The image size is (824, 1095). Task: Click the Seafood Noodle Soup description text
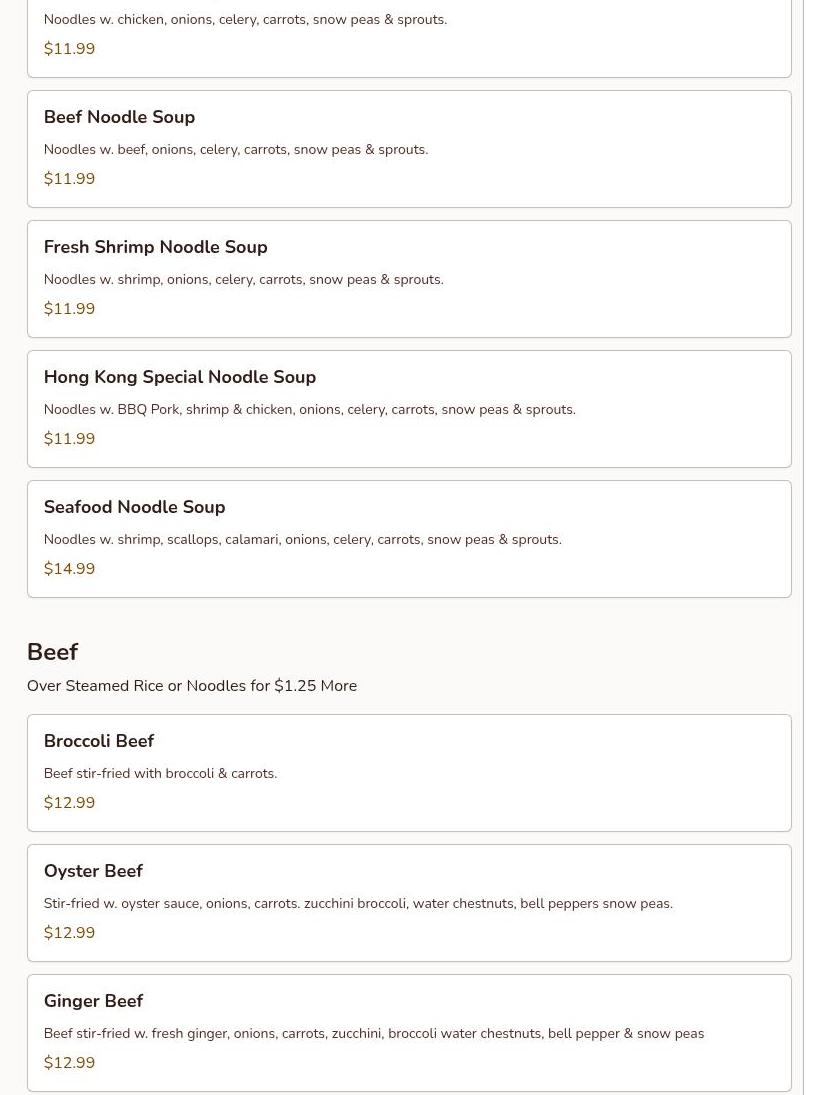coord(302,540)
